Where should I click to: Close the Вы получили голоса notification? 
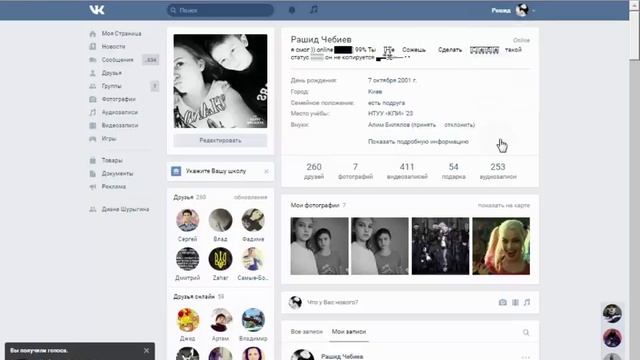(x=147, y=351)
